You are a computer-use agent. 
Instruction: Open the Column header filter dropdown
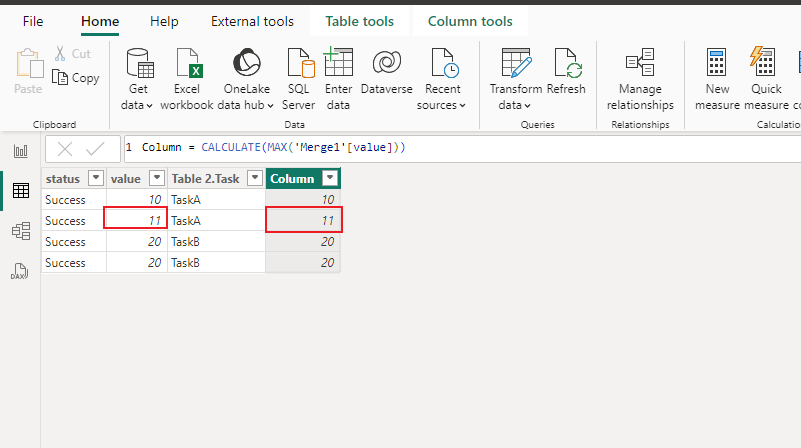tap(330, 178)
